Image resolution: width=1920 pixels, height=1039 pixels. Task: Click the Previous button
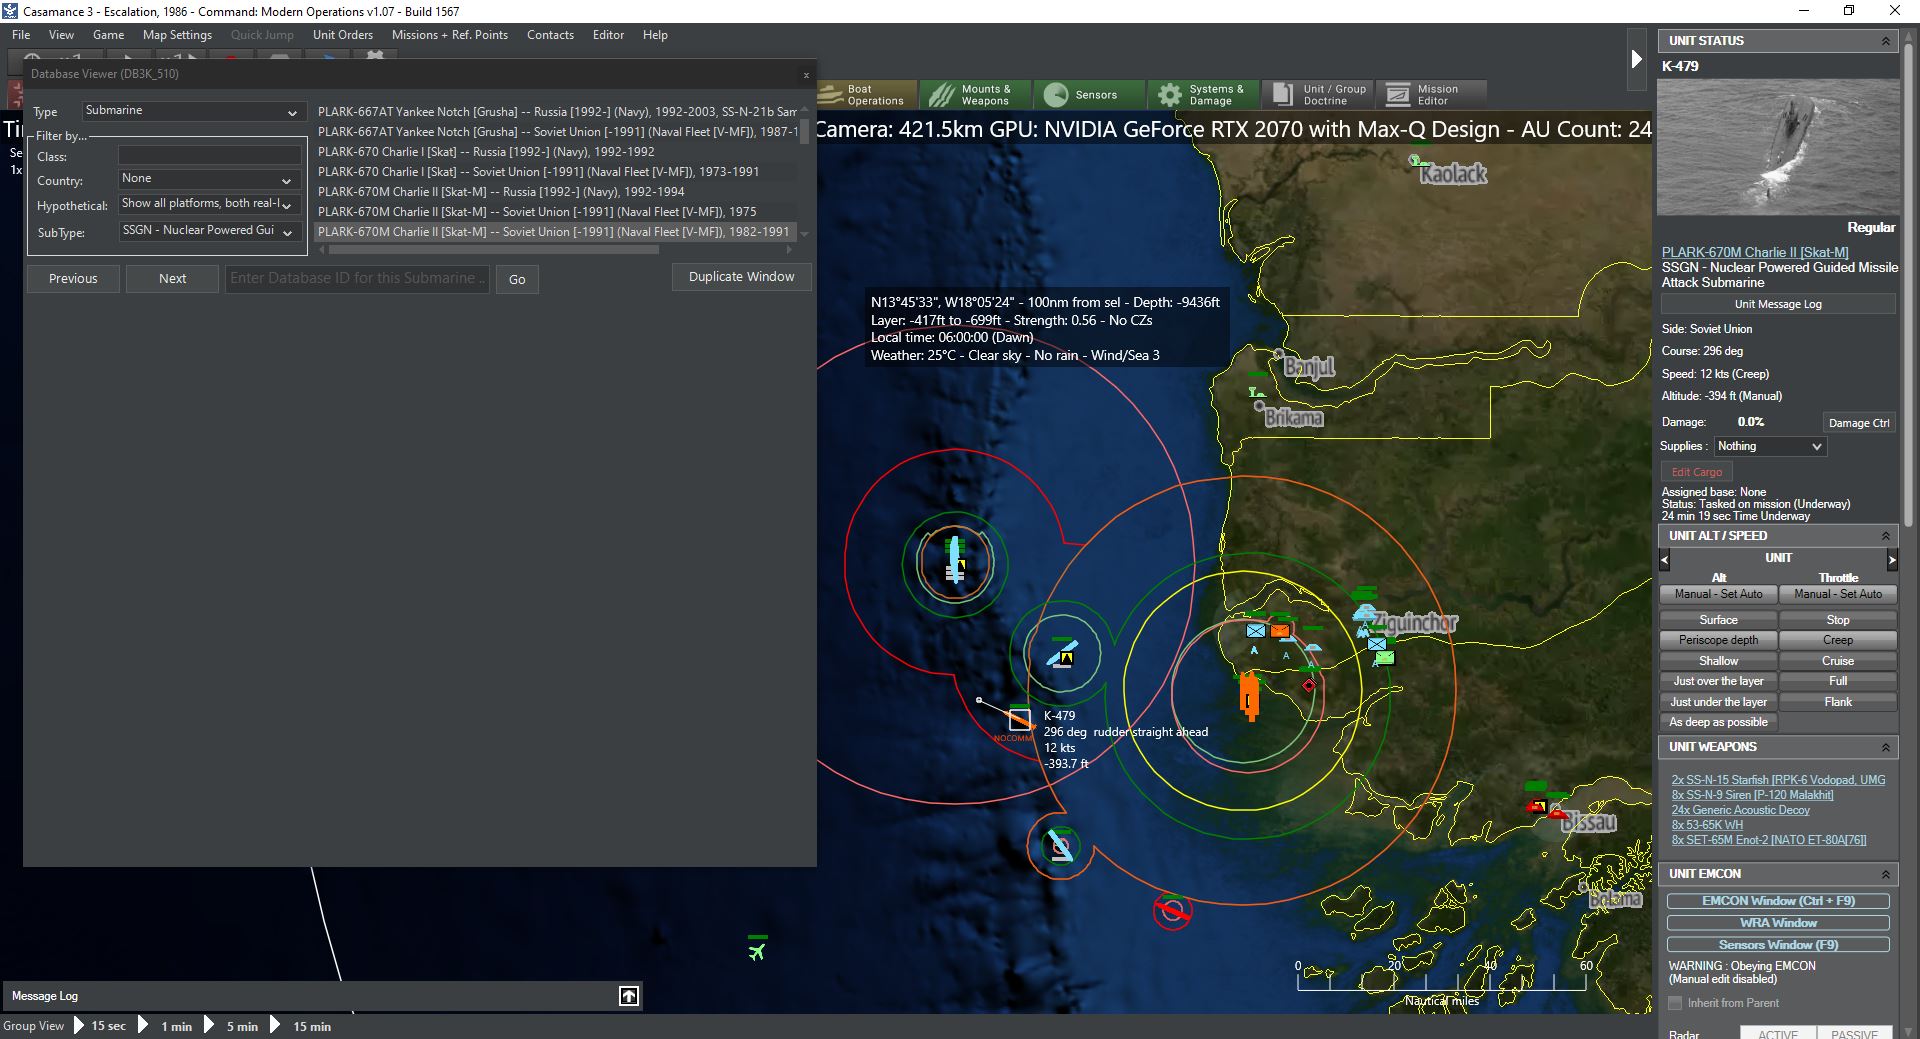(73, 279)
